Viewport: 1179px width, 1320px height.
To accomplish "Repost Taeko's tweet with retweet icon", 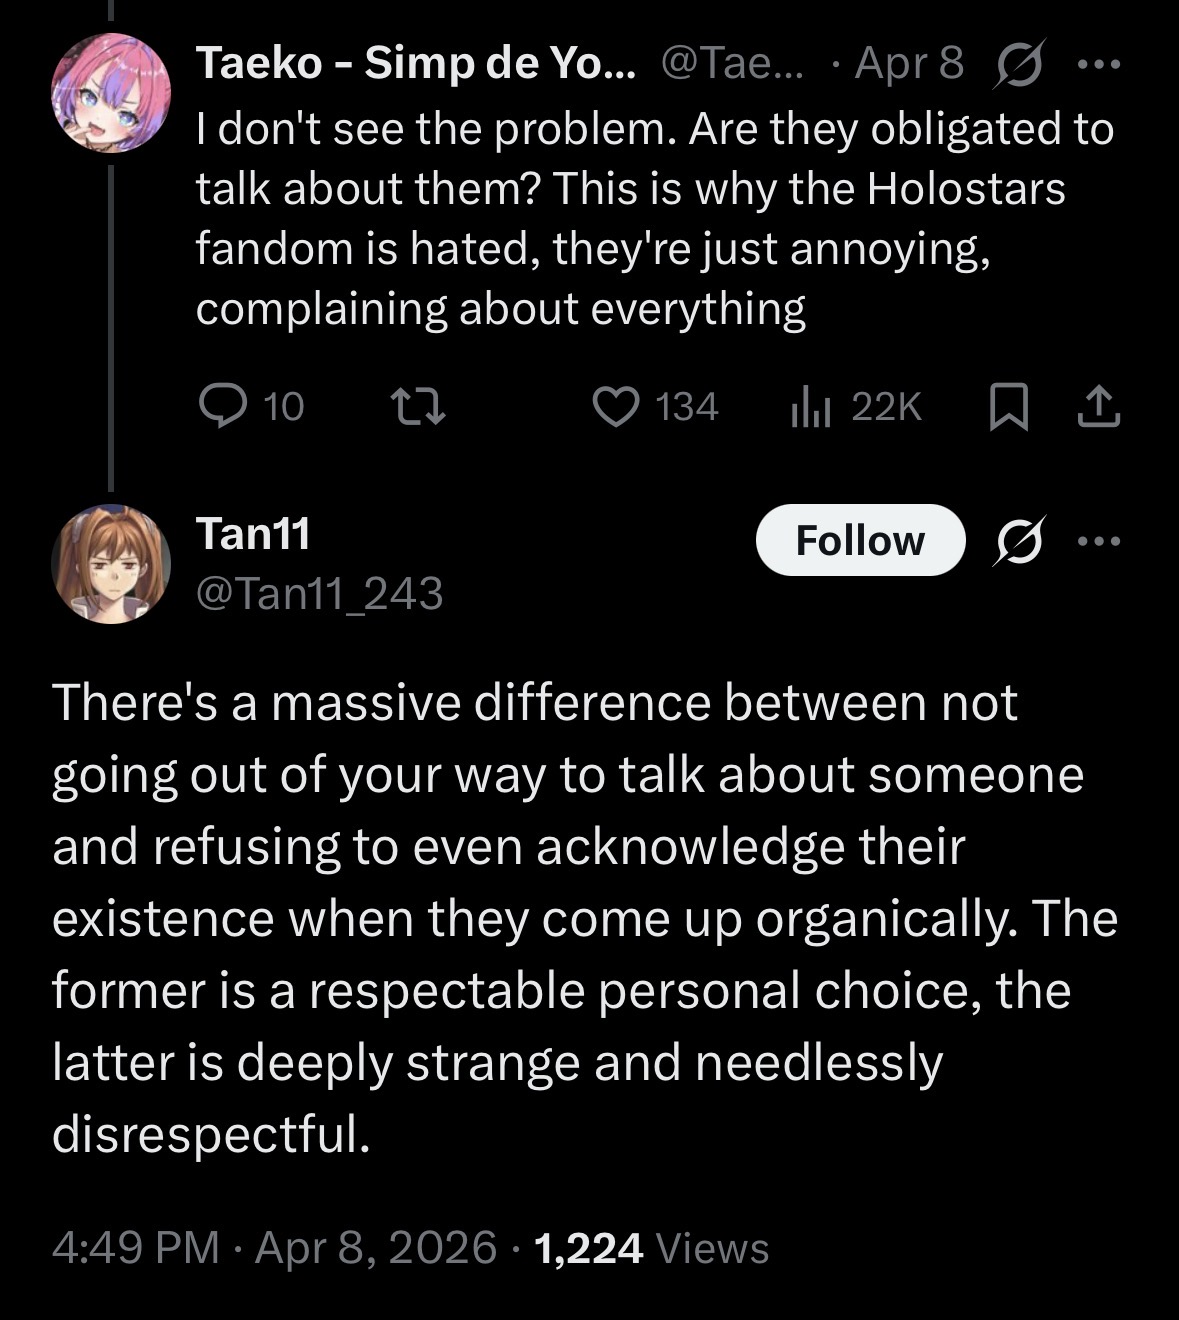I will click(x=418, y=406).
